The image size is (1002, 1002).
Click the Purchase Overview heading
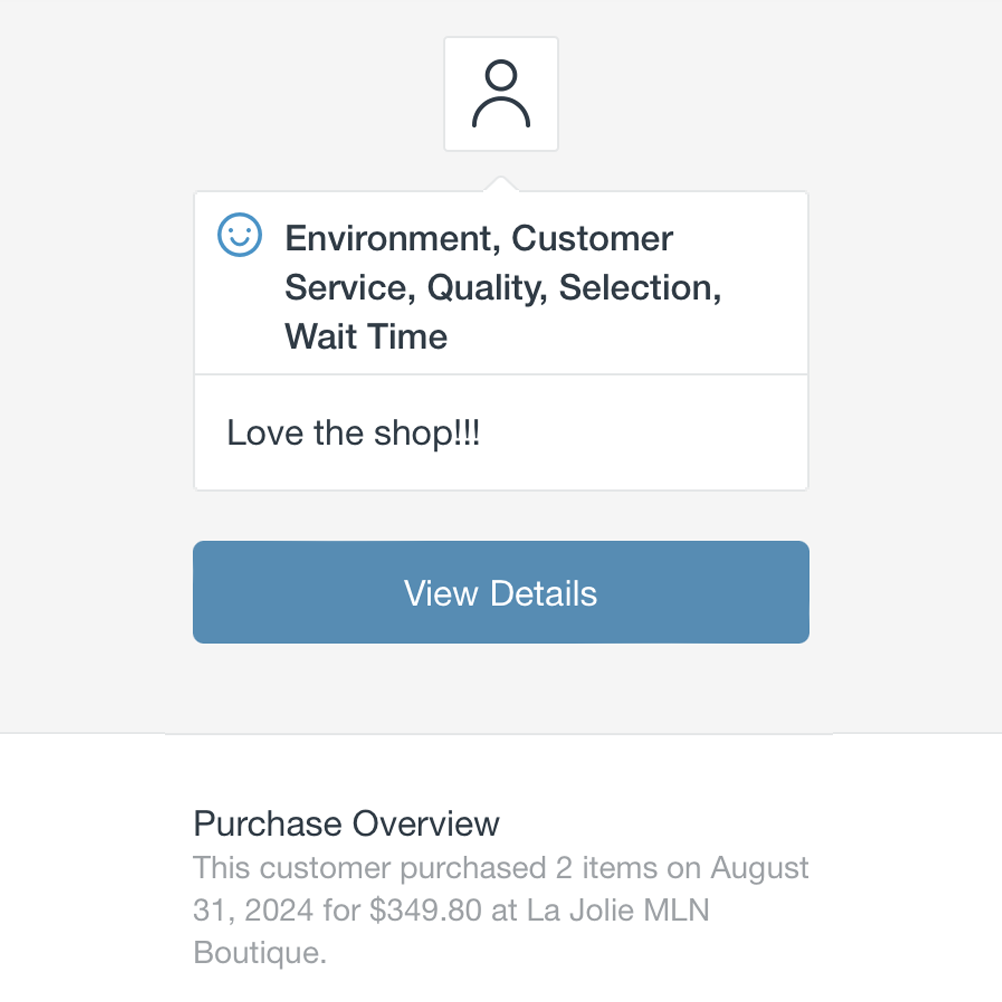coord(346,824)
